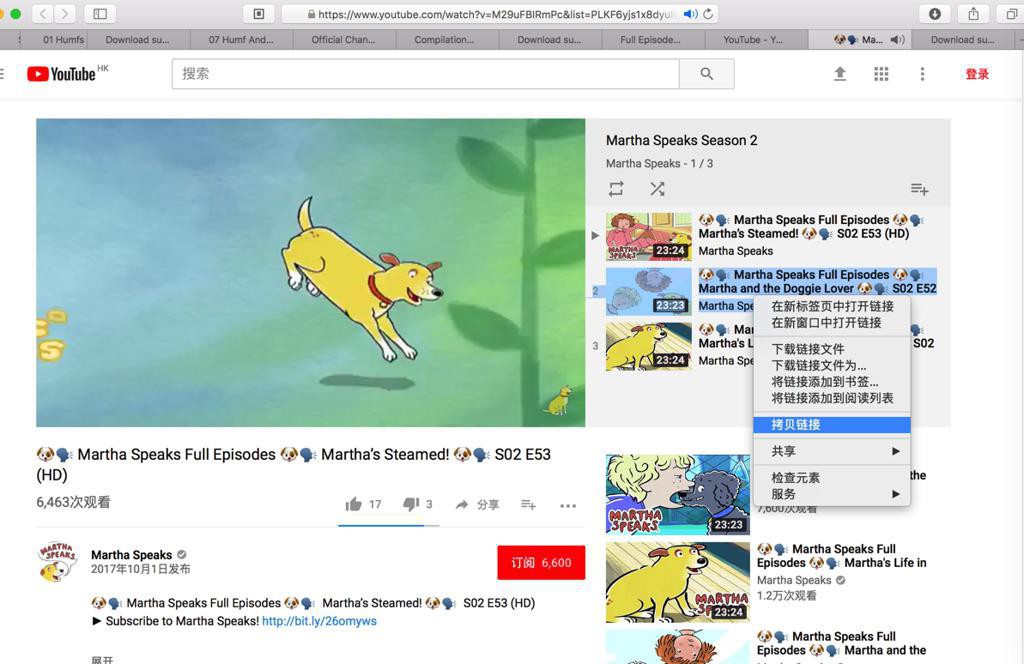Click the 分享 share arrow button
The width and height of the screenshot is (1024, 664).
coord(477,504)
